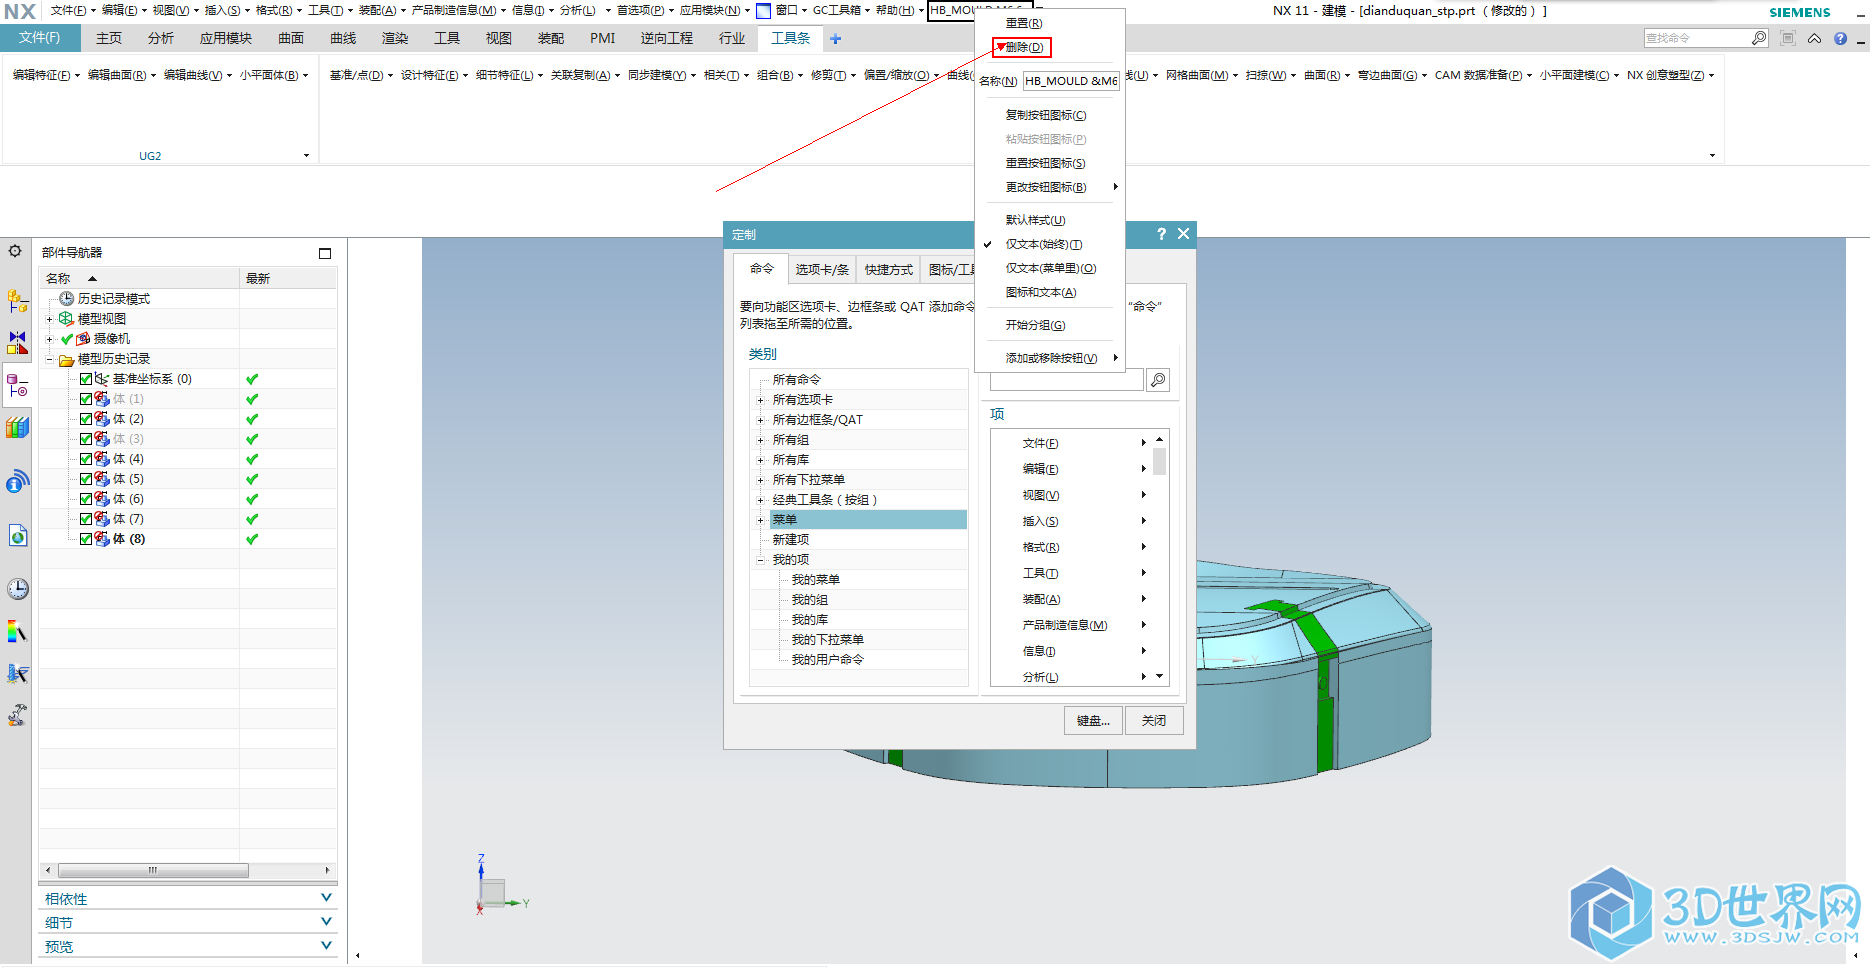The image size is (1870, 968).
Task: Toggle the 体 (3) checkbox
Action: (86, 439)
